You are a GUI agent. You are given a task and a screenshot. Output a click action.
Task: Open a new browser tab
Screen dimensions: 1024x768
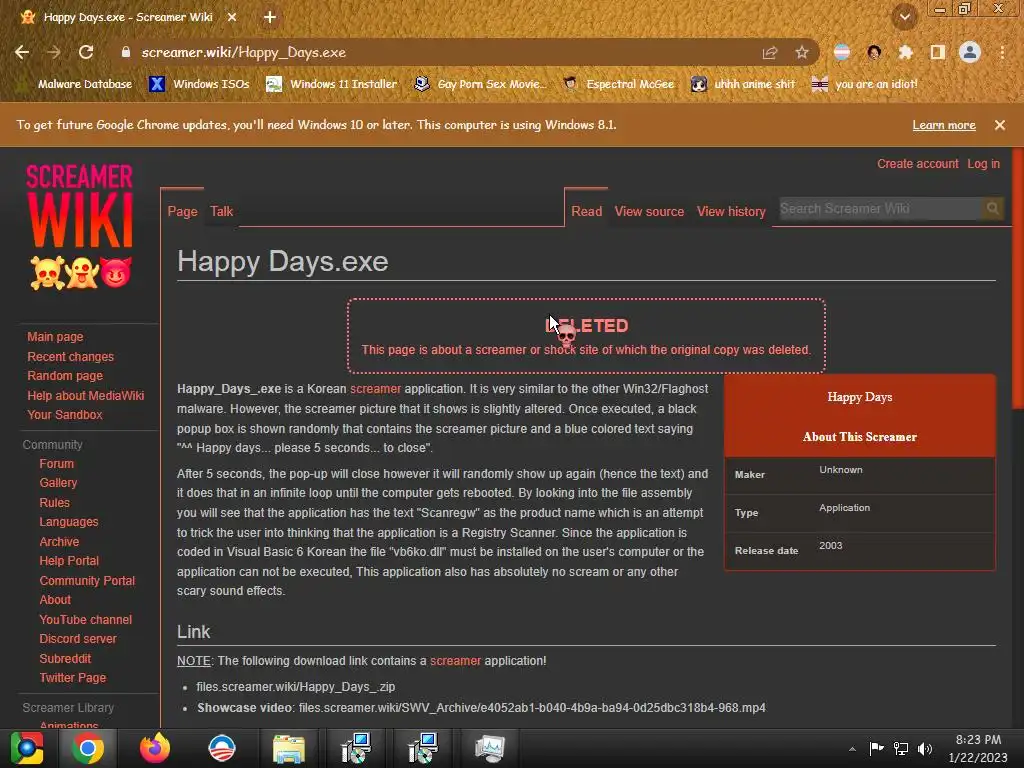(270, 18)
